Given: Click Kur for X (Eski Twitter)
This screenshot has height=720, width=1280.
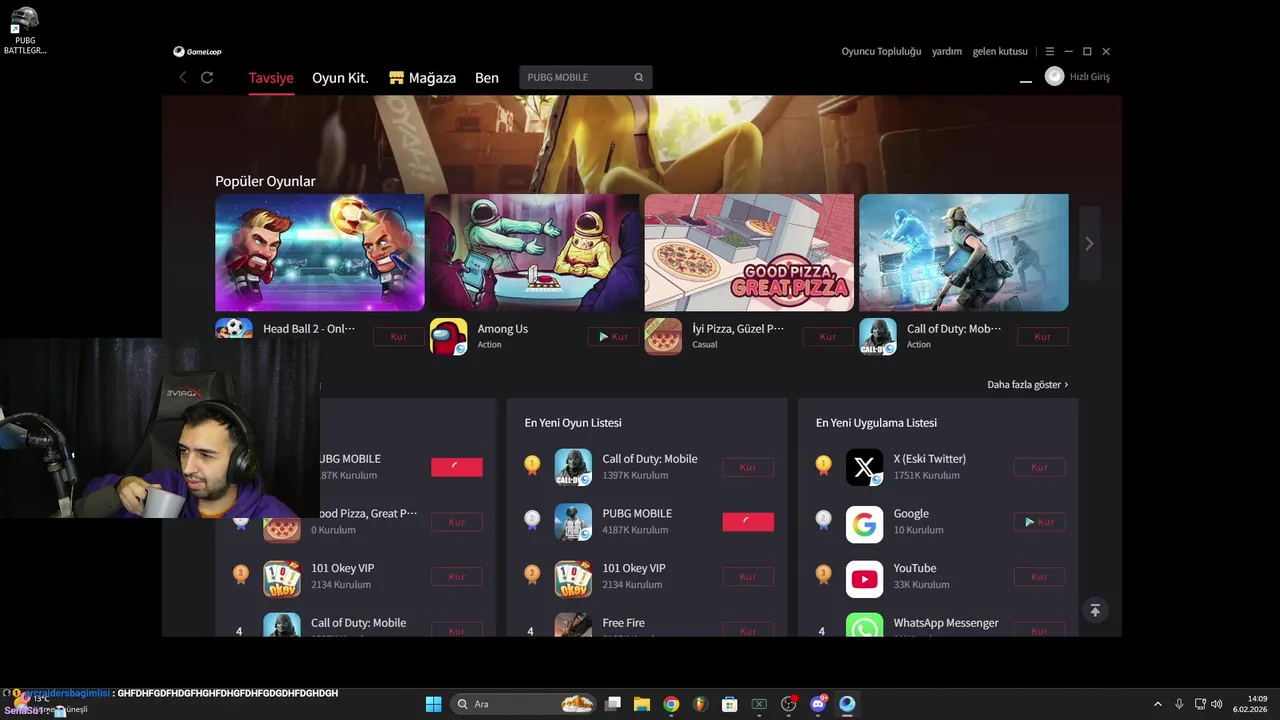Looking at the screenshot, I should click(1039, 467).
